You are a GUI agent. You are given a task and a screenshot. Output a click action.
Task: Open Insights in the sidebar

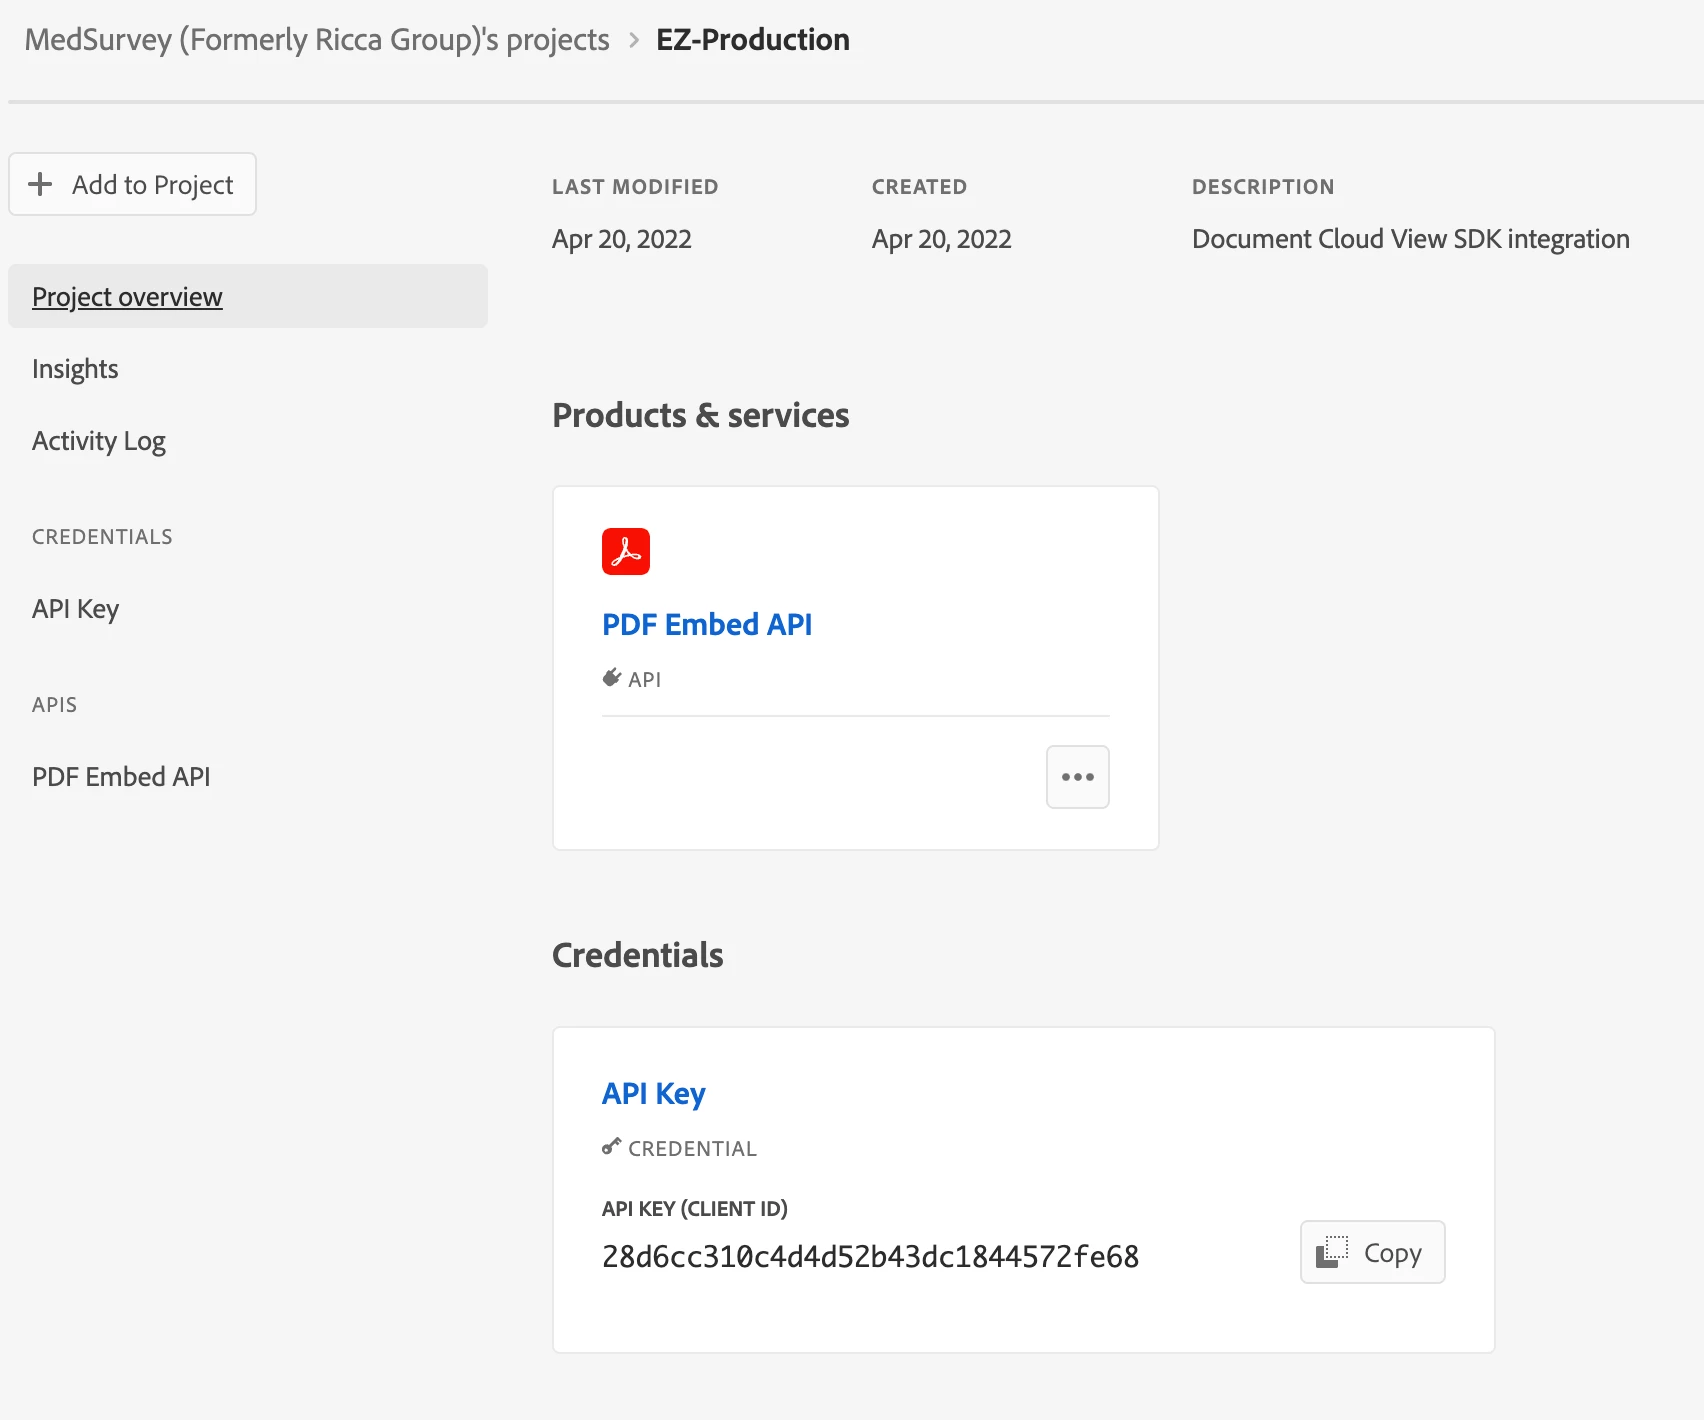click(x=75, y=369)
